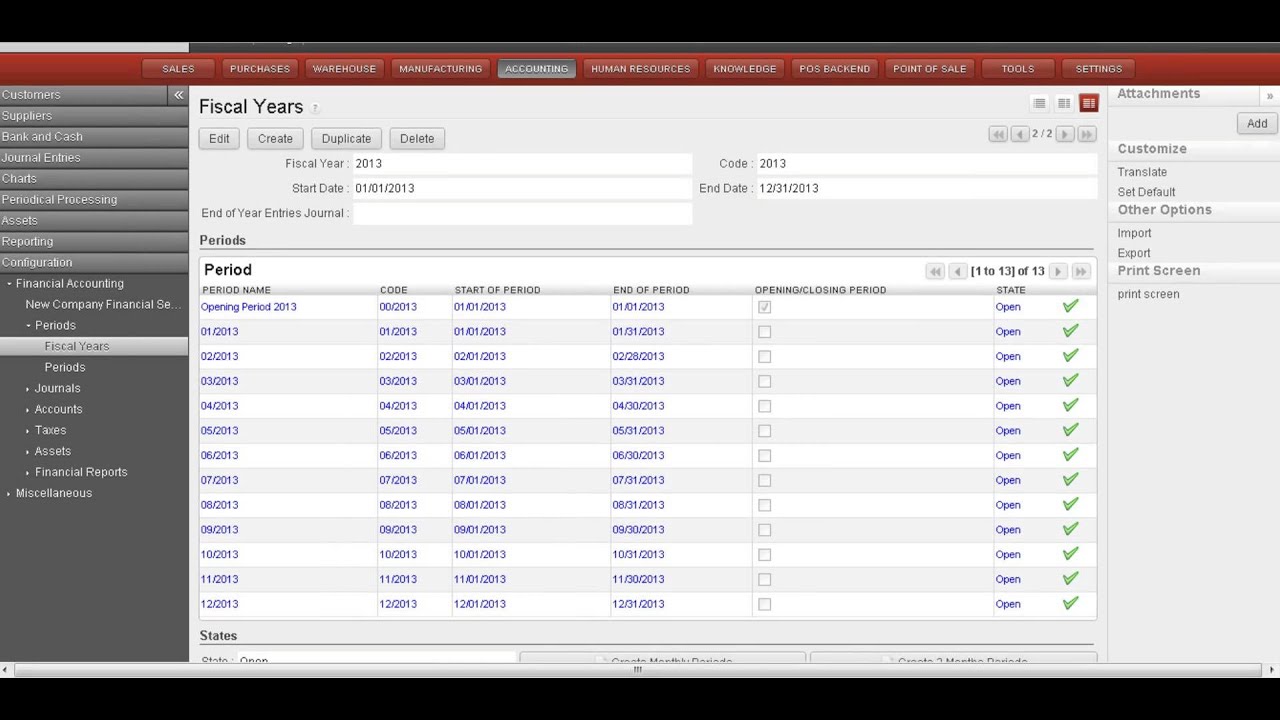Image resolution: width=1280 pixels, height=720 pixels.
Task: Click Edit button for fiscal year
Action: pos(219,139)
